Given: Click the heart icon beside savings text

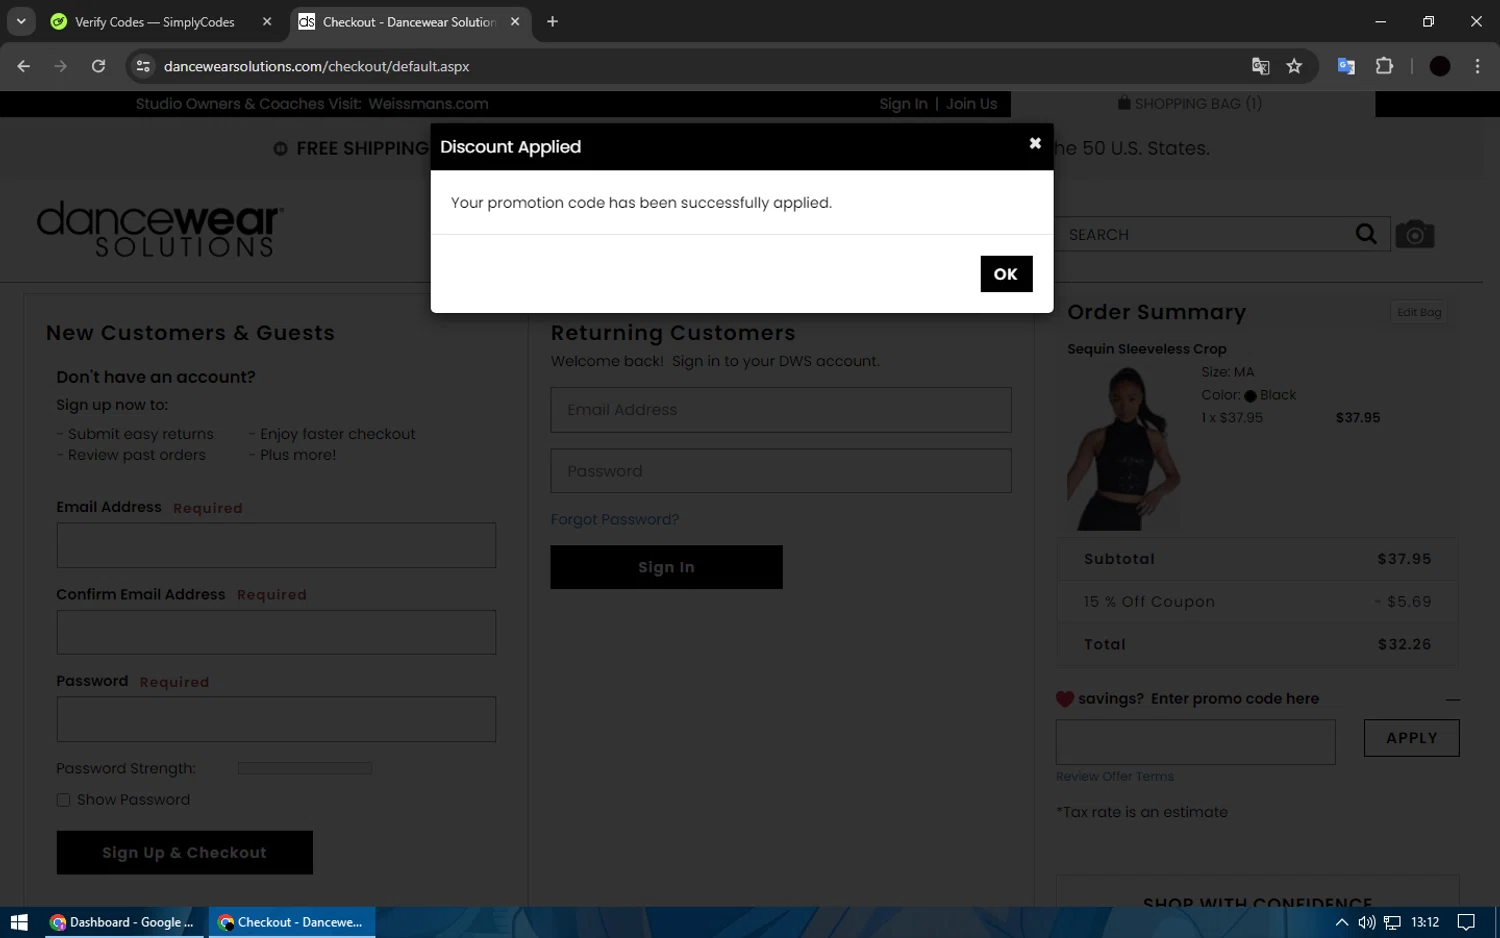Looking at the screenshot, I should click(x=1064, y=699).
